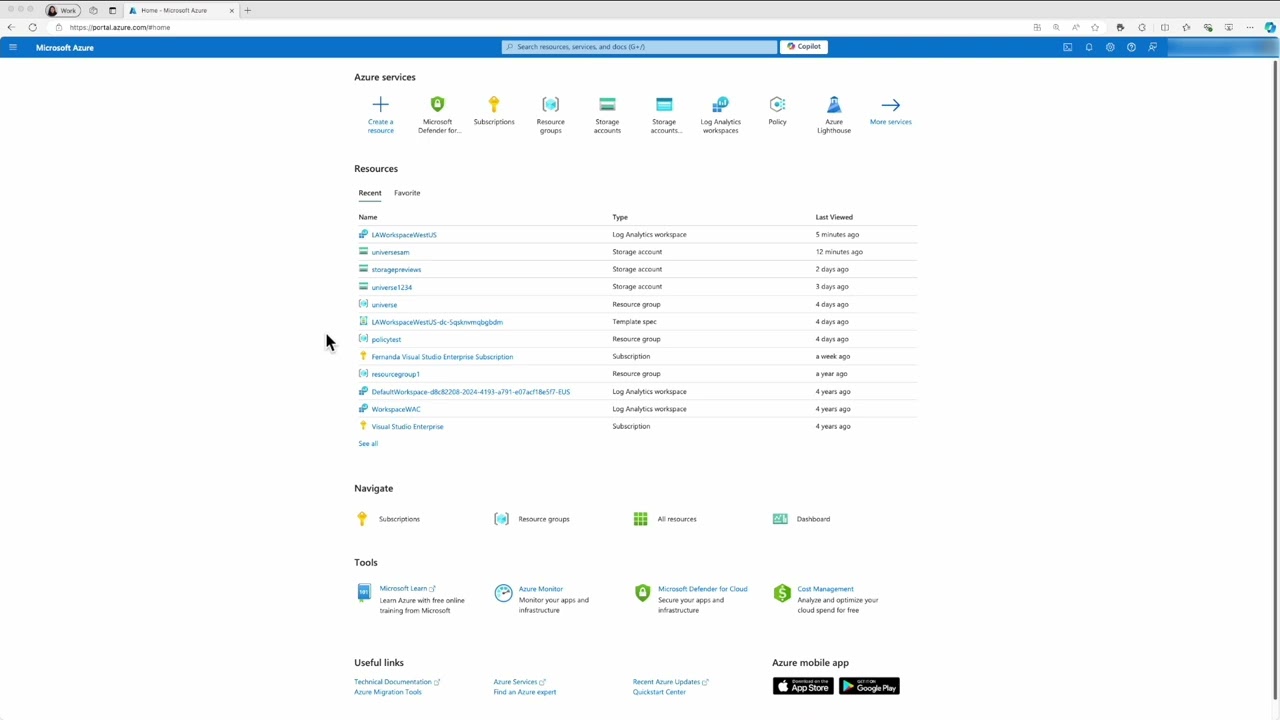
Task: Open the Feedback icon in the header
Action: tap(1152, 47)
